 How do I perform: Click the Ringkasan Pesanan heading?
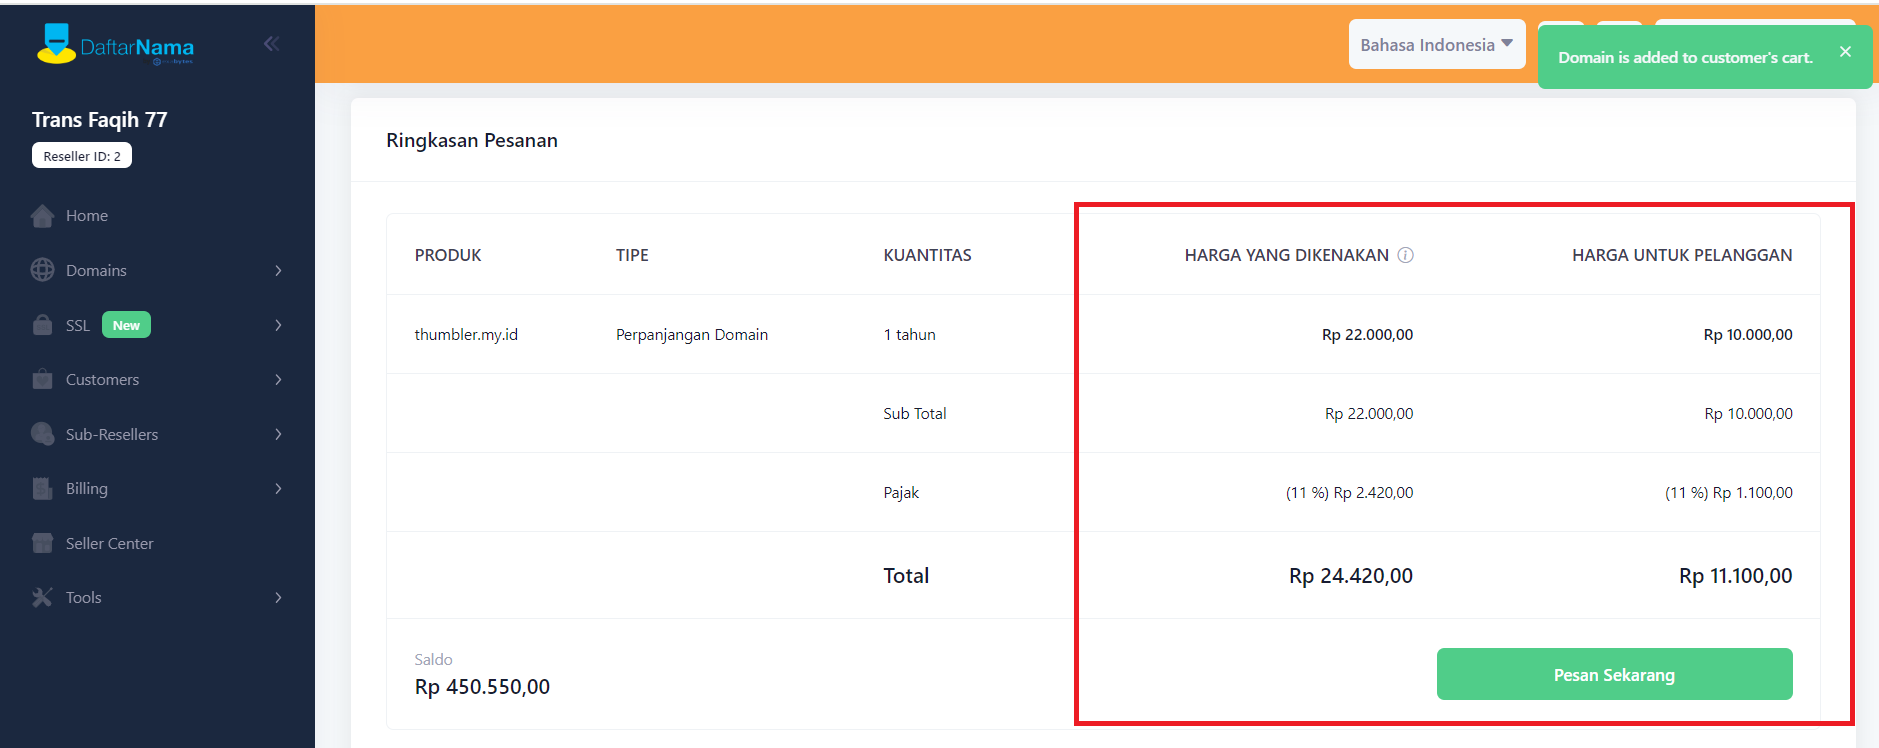coord(472,141)
